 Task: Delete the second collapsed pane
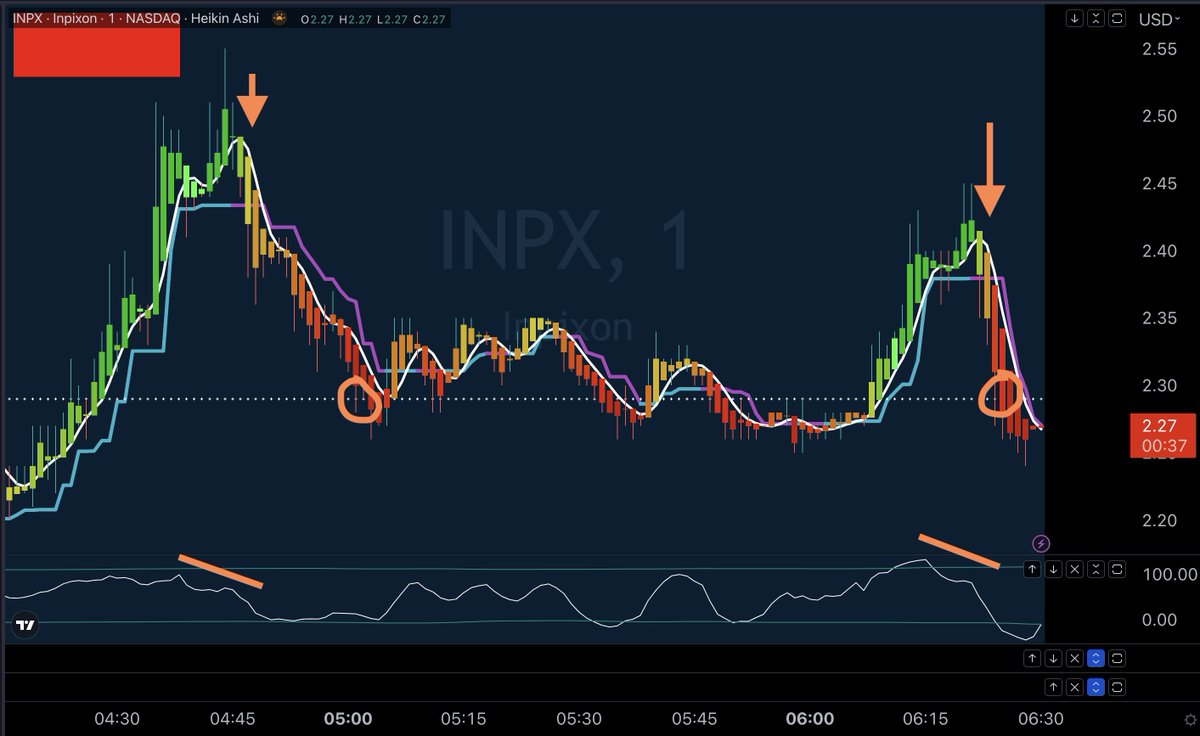(x=1075, y=658)
